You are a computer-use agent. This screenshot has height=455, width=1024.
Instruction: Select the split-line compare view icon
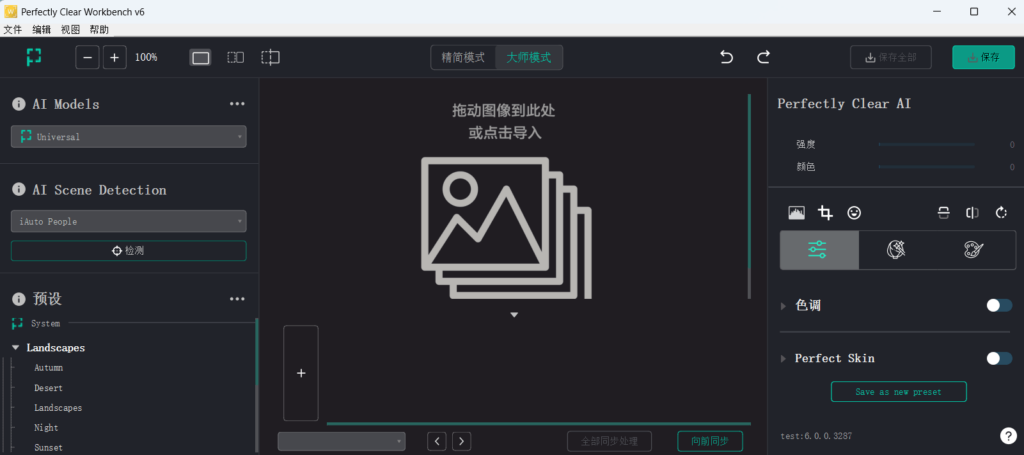[x=270, y=57]
